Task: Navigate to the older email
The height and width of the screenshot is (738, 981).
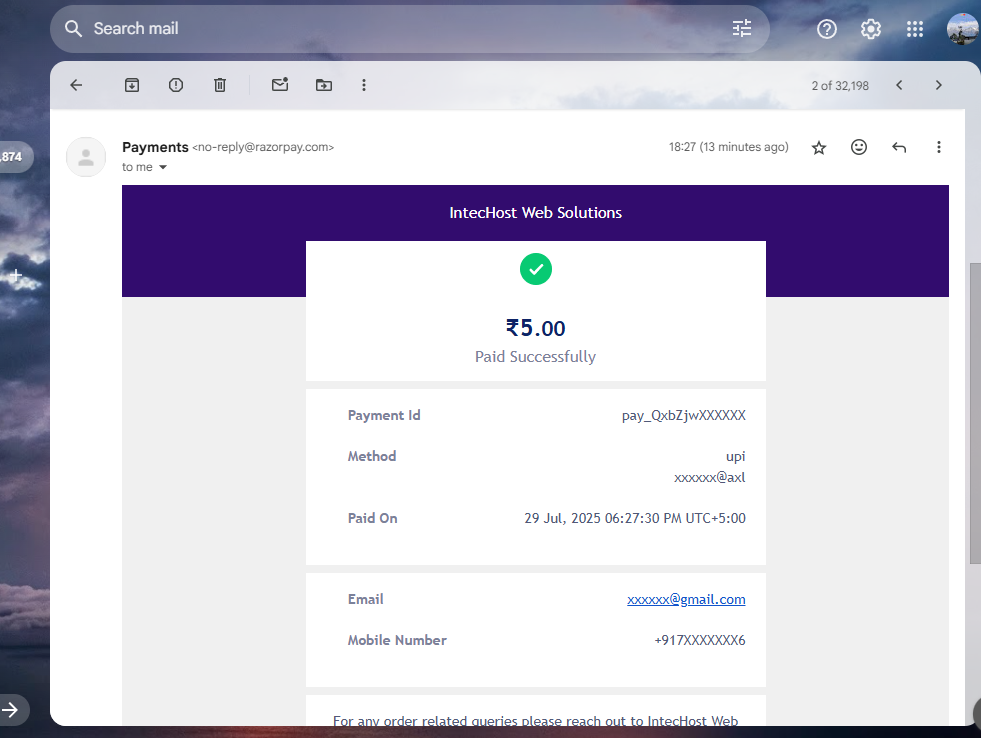Action: 938,85
